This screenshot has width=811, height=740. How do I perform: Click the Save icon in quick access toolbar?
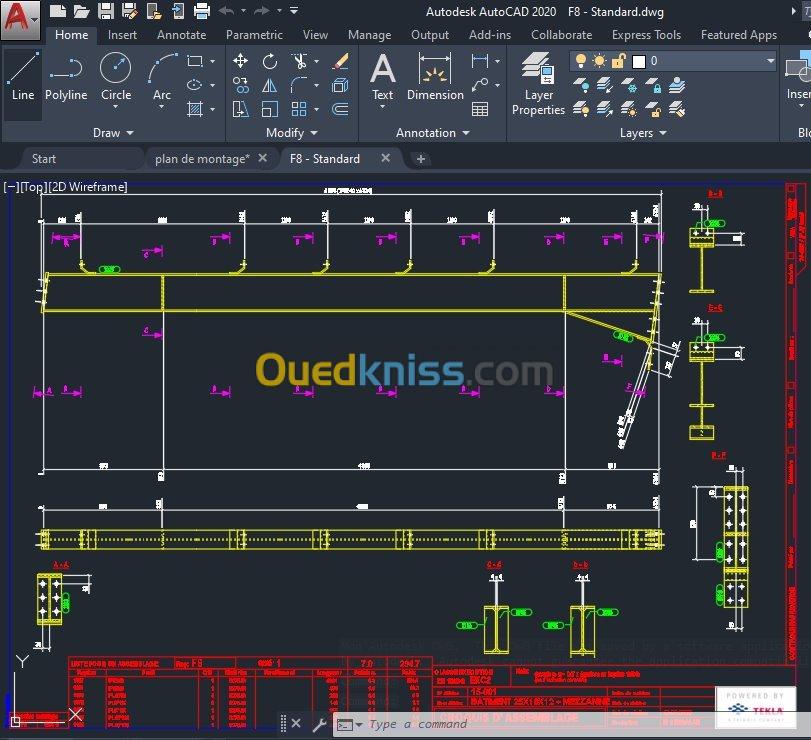[106, 11]
